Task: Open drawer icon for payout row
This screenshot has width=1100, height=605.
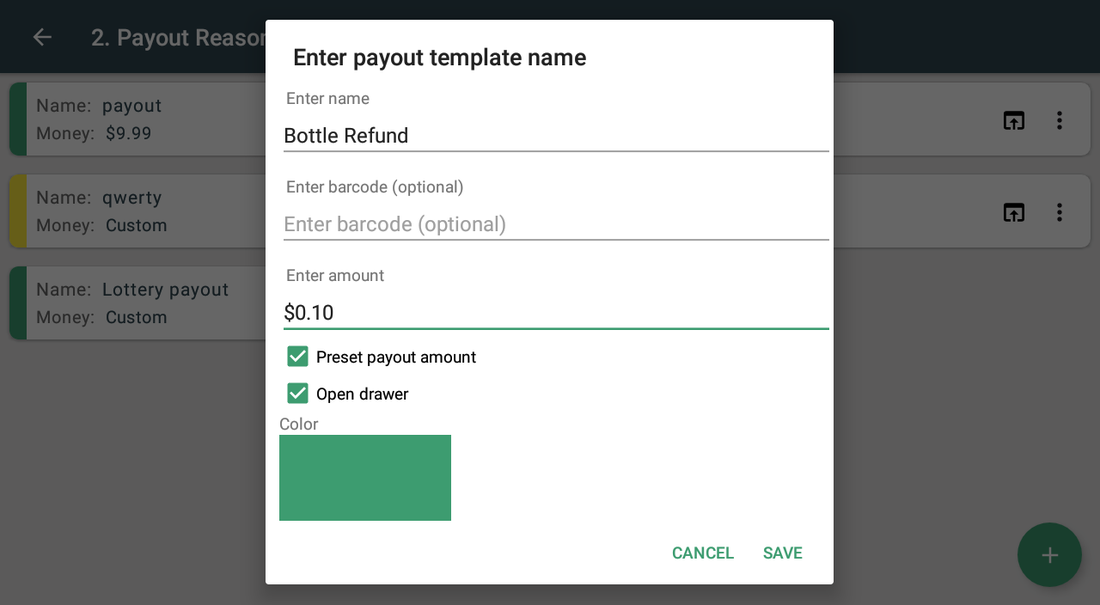Action: 1014,121
